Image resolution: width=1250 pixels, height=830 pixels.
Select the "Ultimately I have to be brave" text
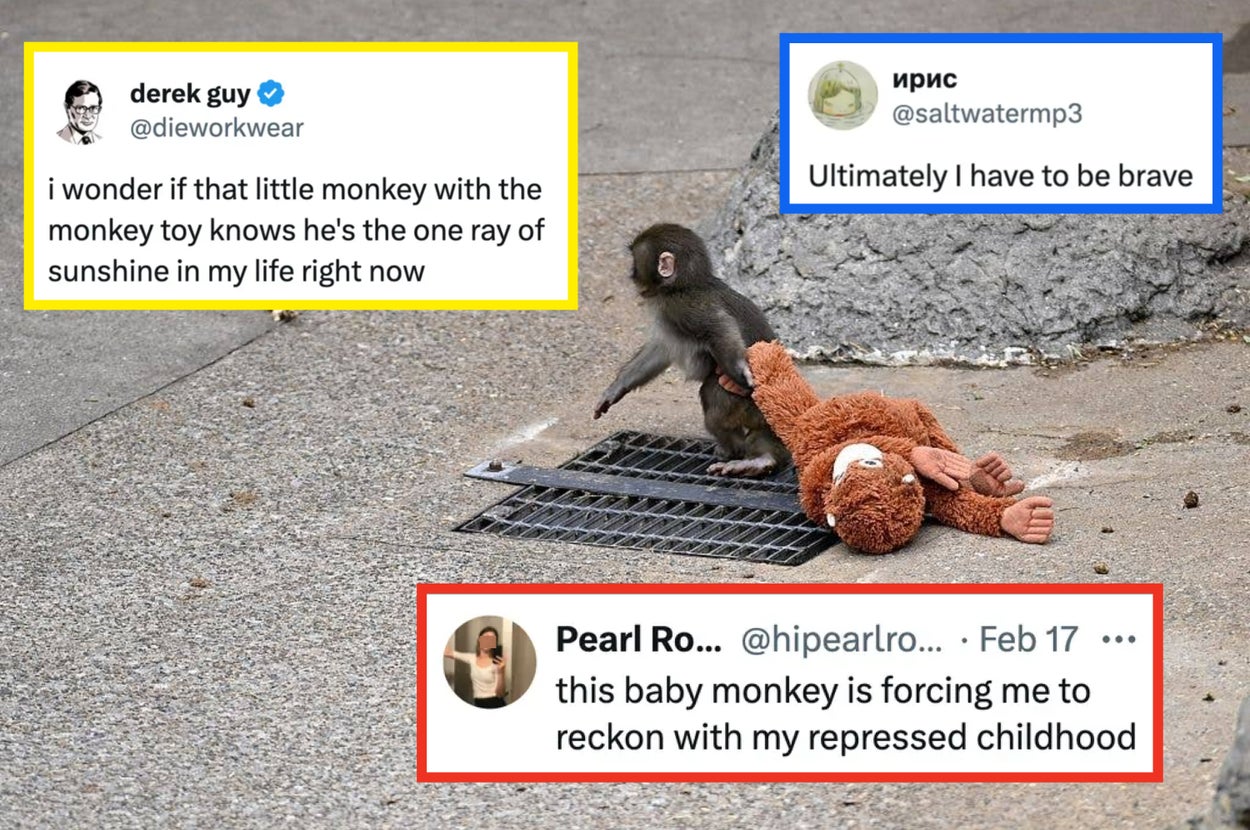click(x=1000, y=177)
